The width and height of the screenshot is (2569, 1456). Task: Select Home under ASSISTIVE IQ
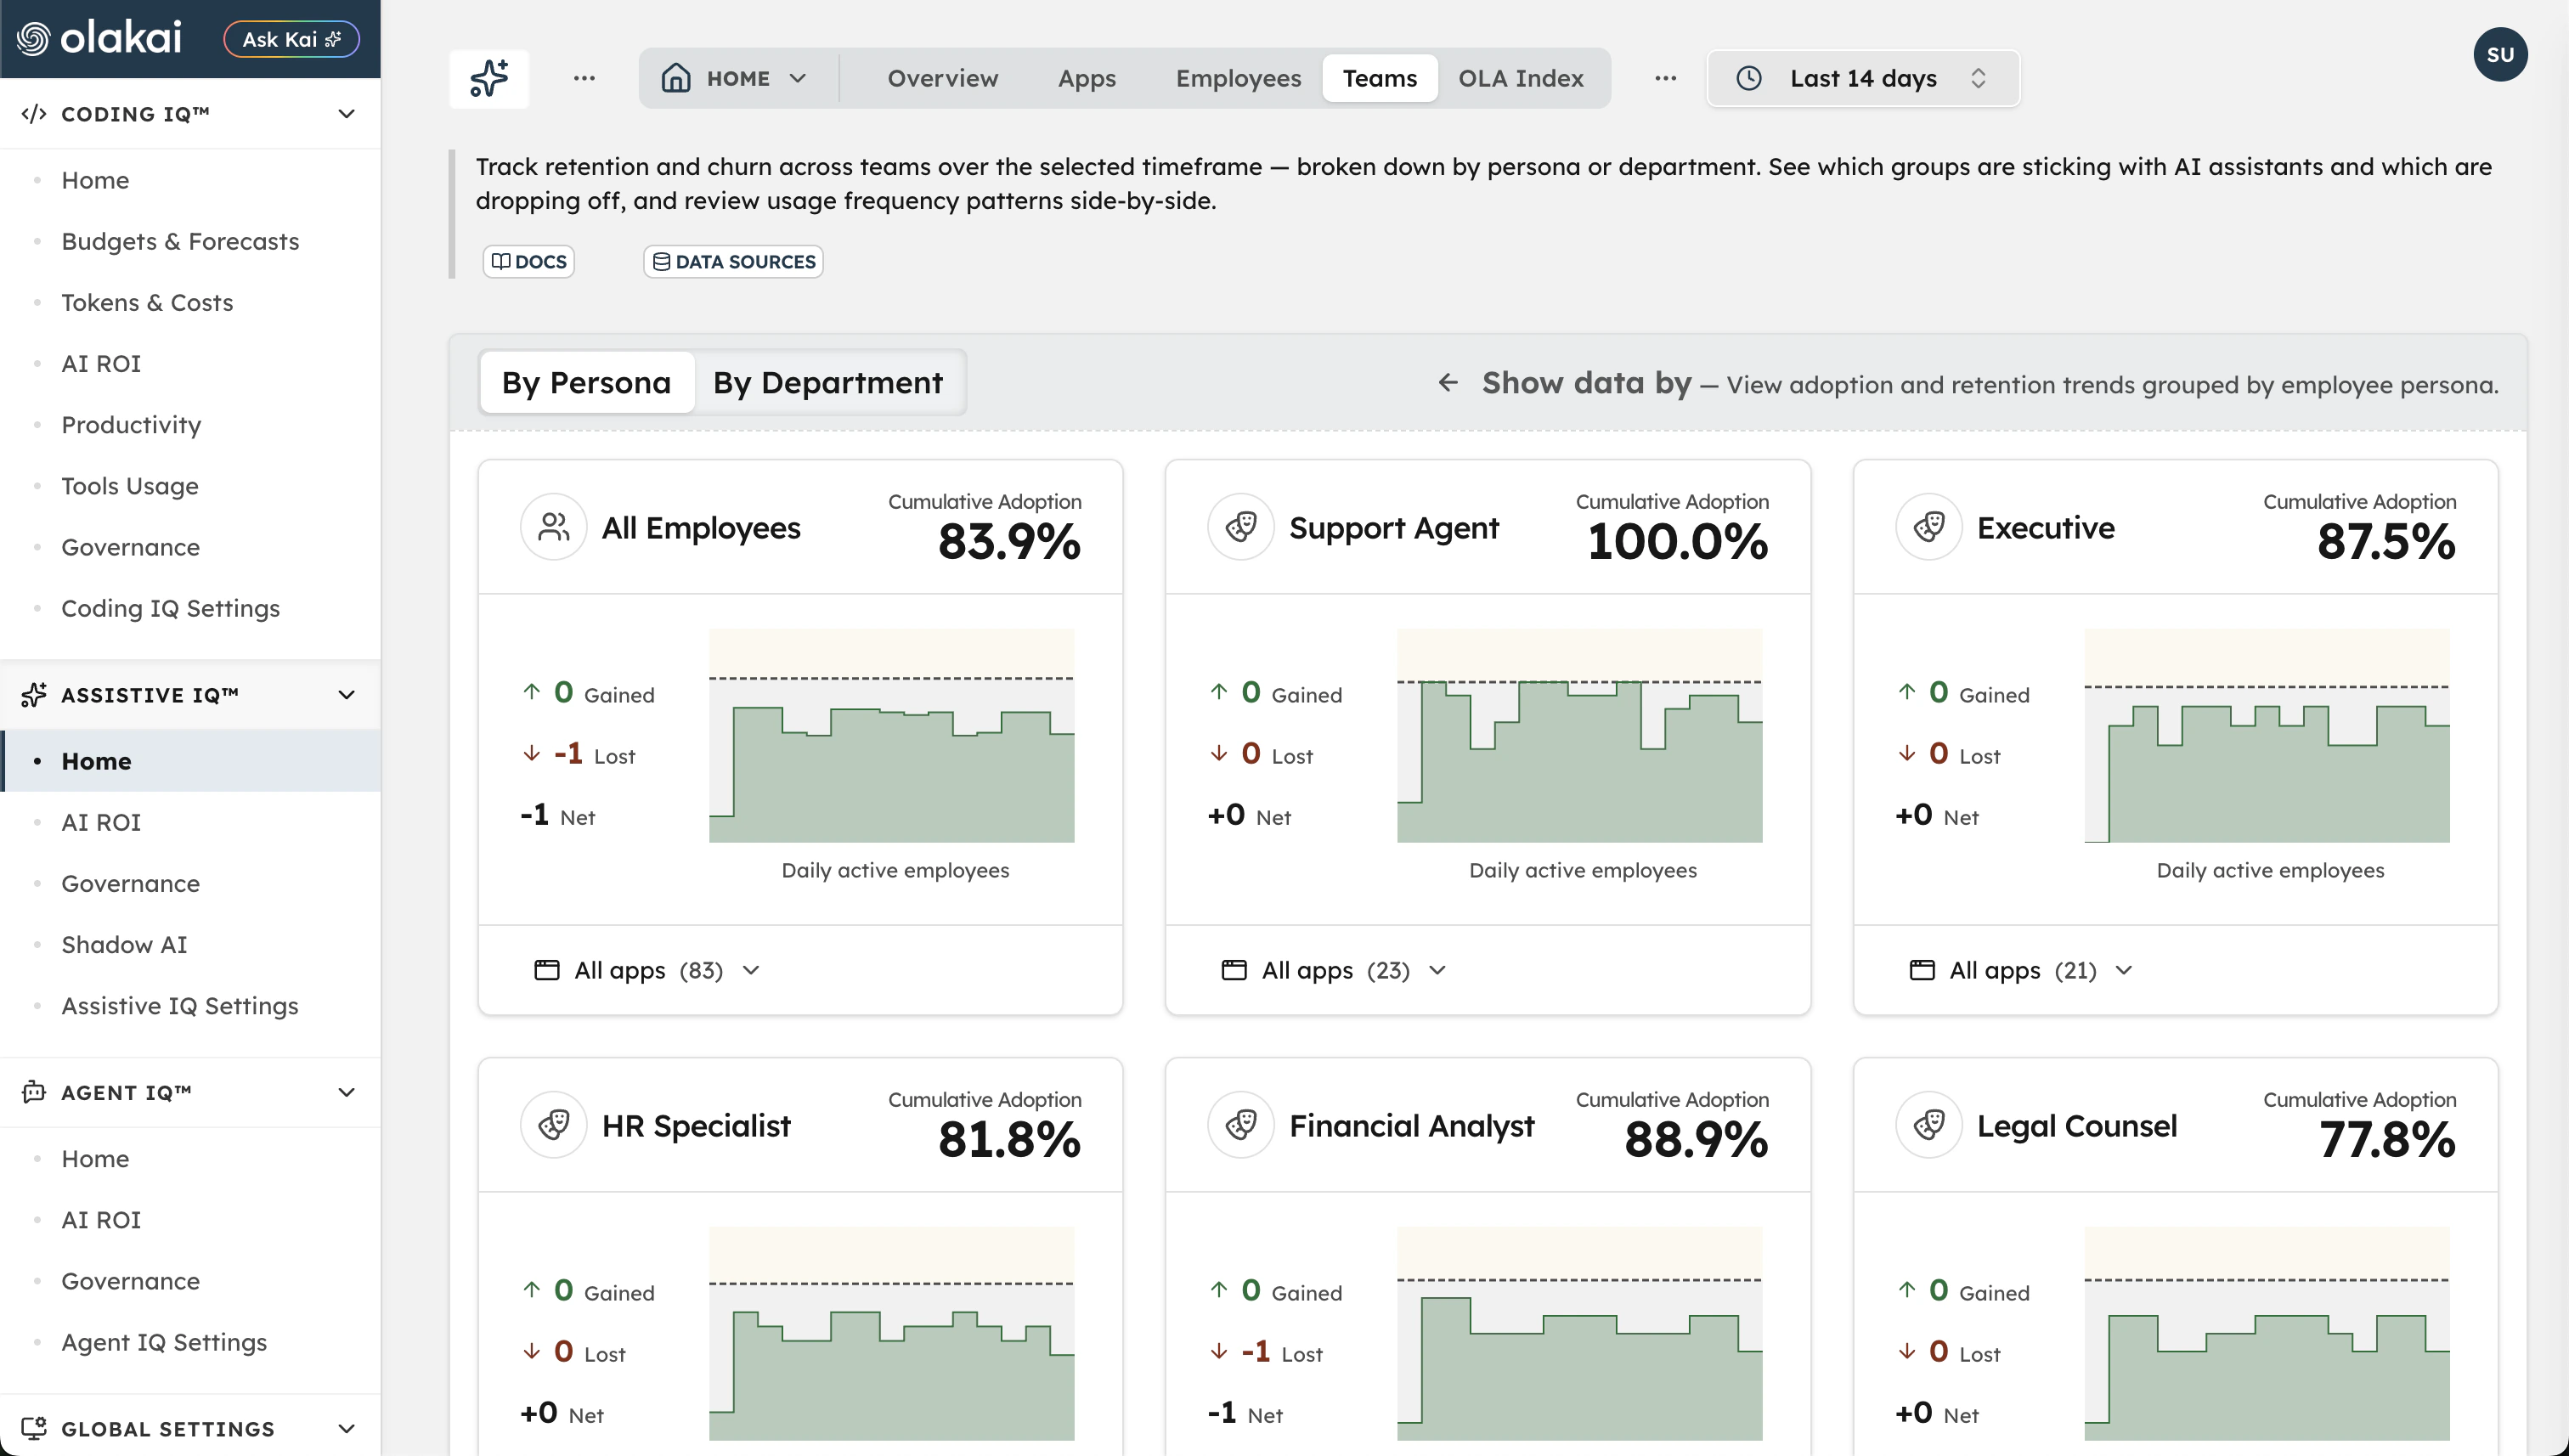click(190, 761)
